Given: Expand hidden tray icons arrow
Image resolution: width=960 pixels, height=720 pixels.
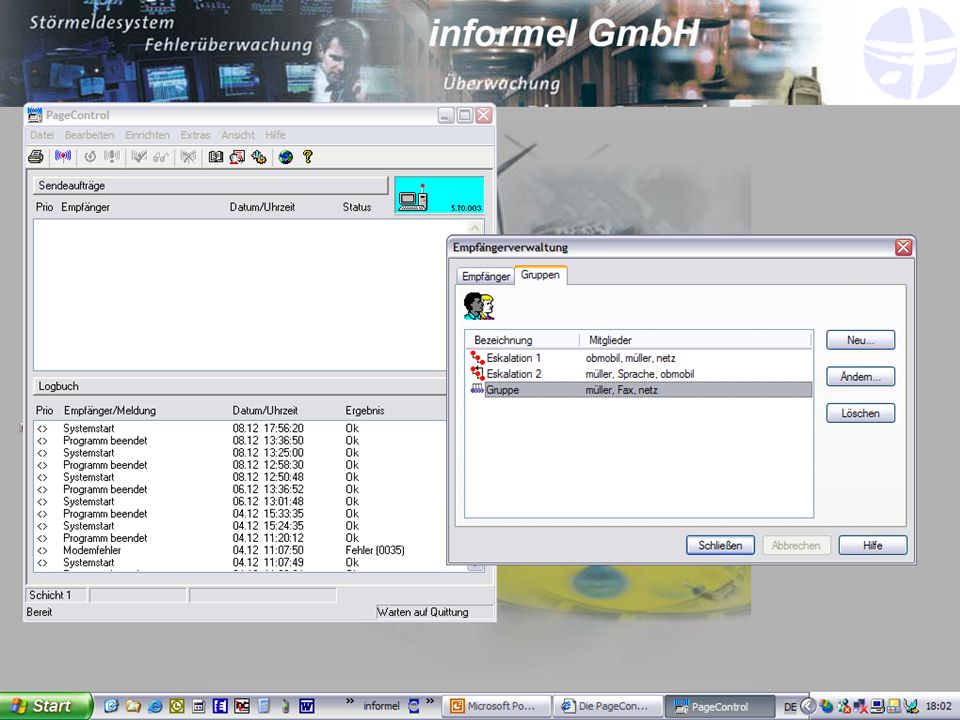Looking at the screenshot, I should (x=808, y=706).
